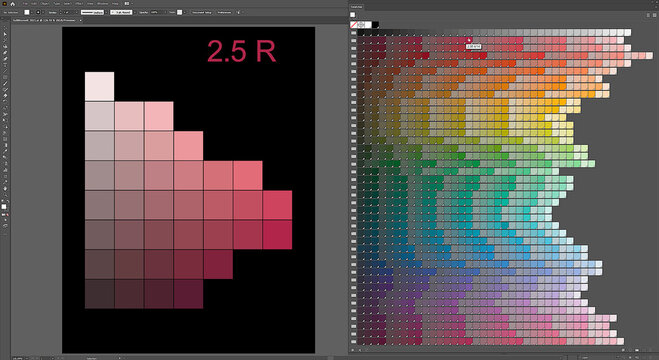Click the Document Setup button

coord(202,13)
